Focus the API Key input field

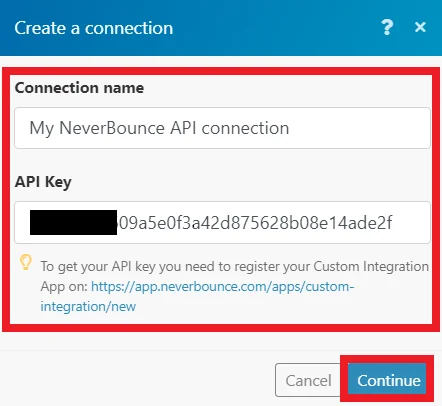[222, 222]
